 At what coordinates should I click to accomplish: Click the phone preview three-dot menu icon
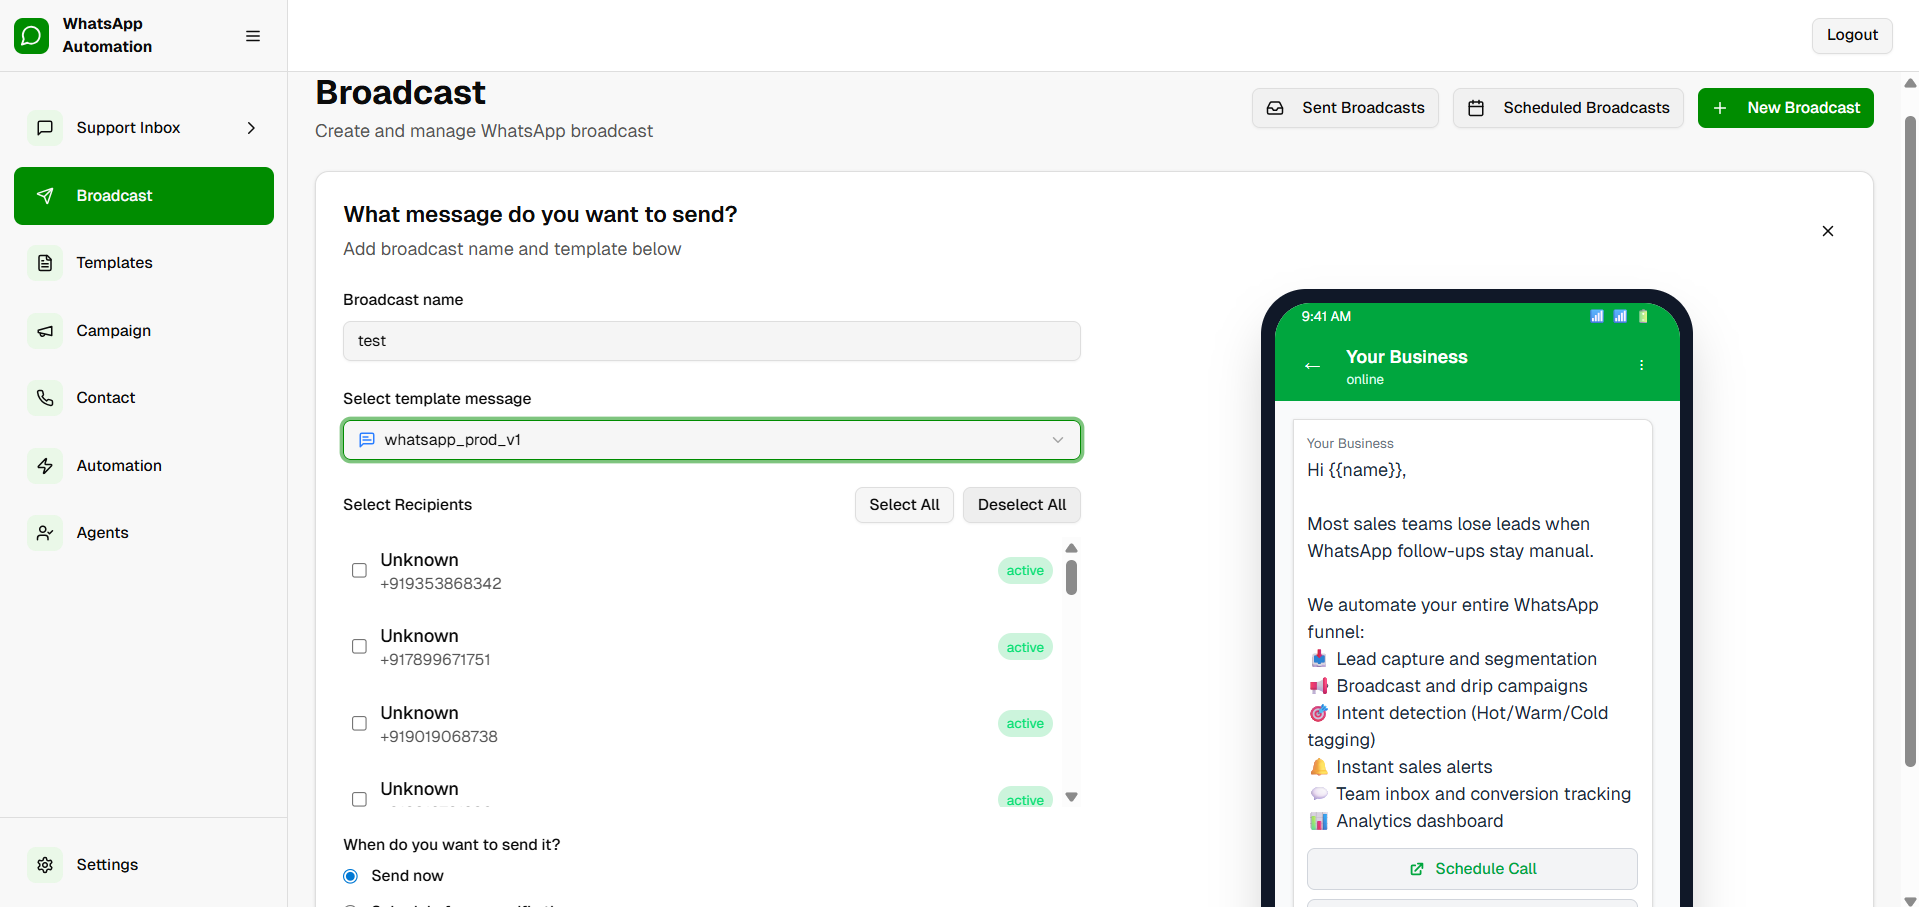click(1641, 365)
